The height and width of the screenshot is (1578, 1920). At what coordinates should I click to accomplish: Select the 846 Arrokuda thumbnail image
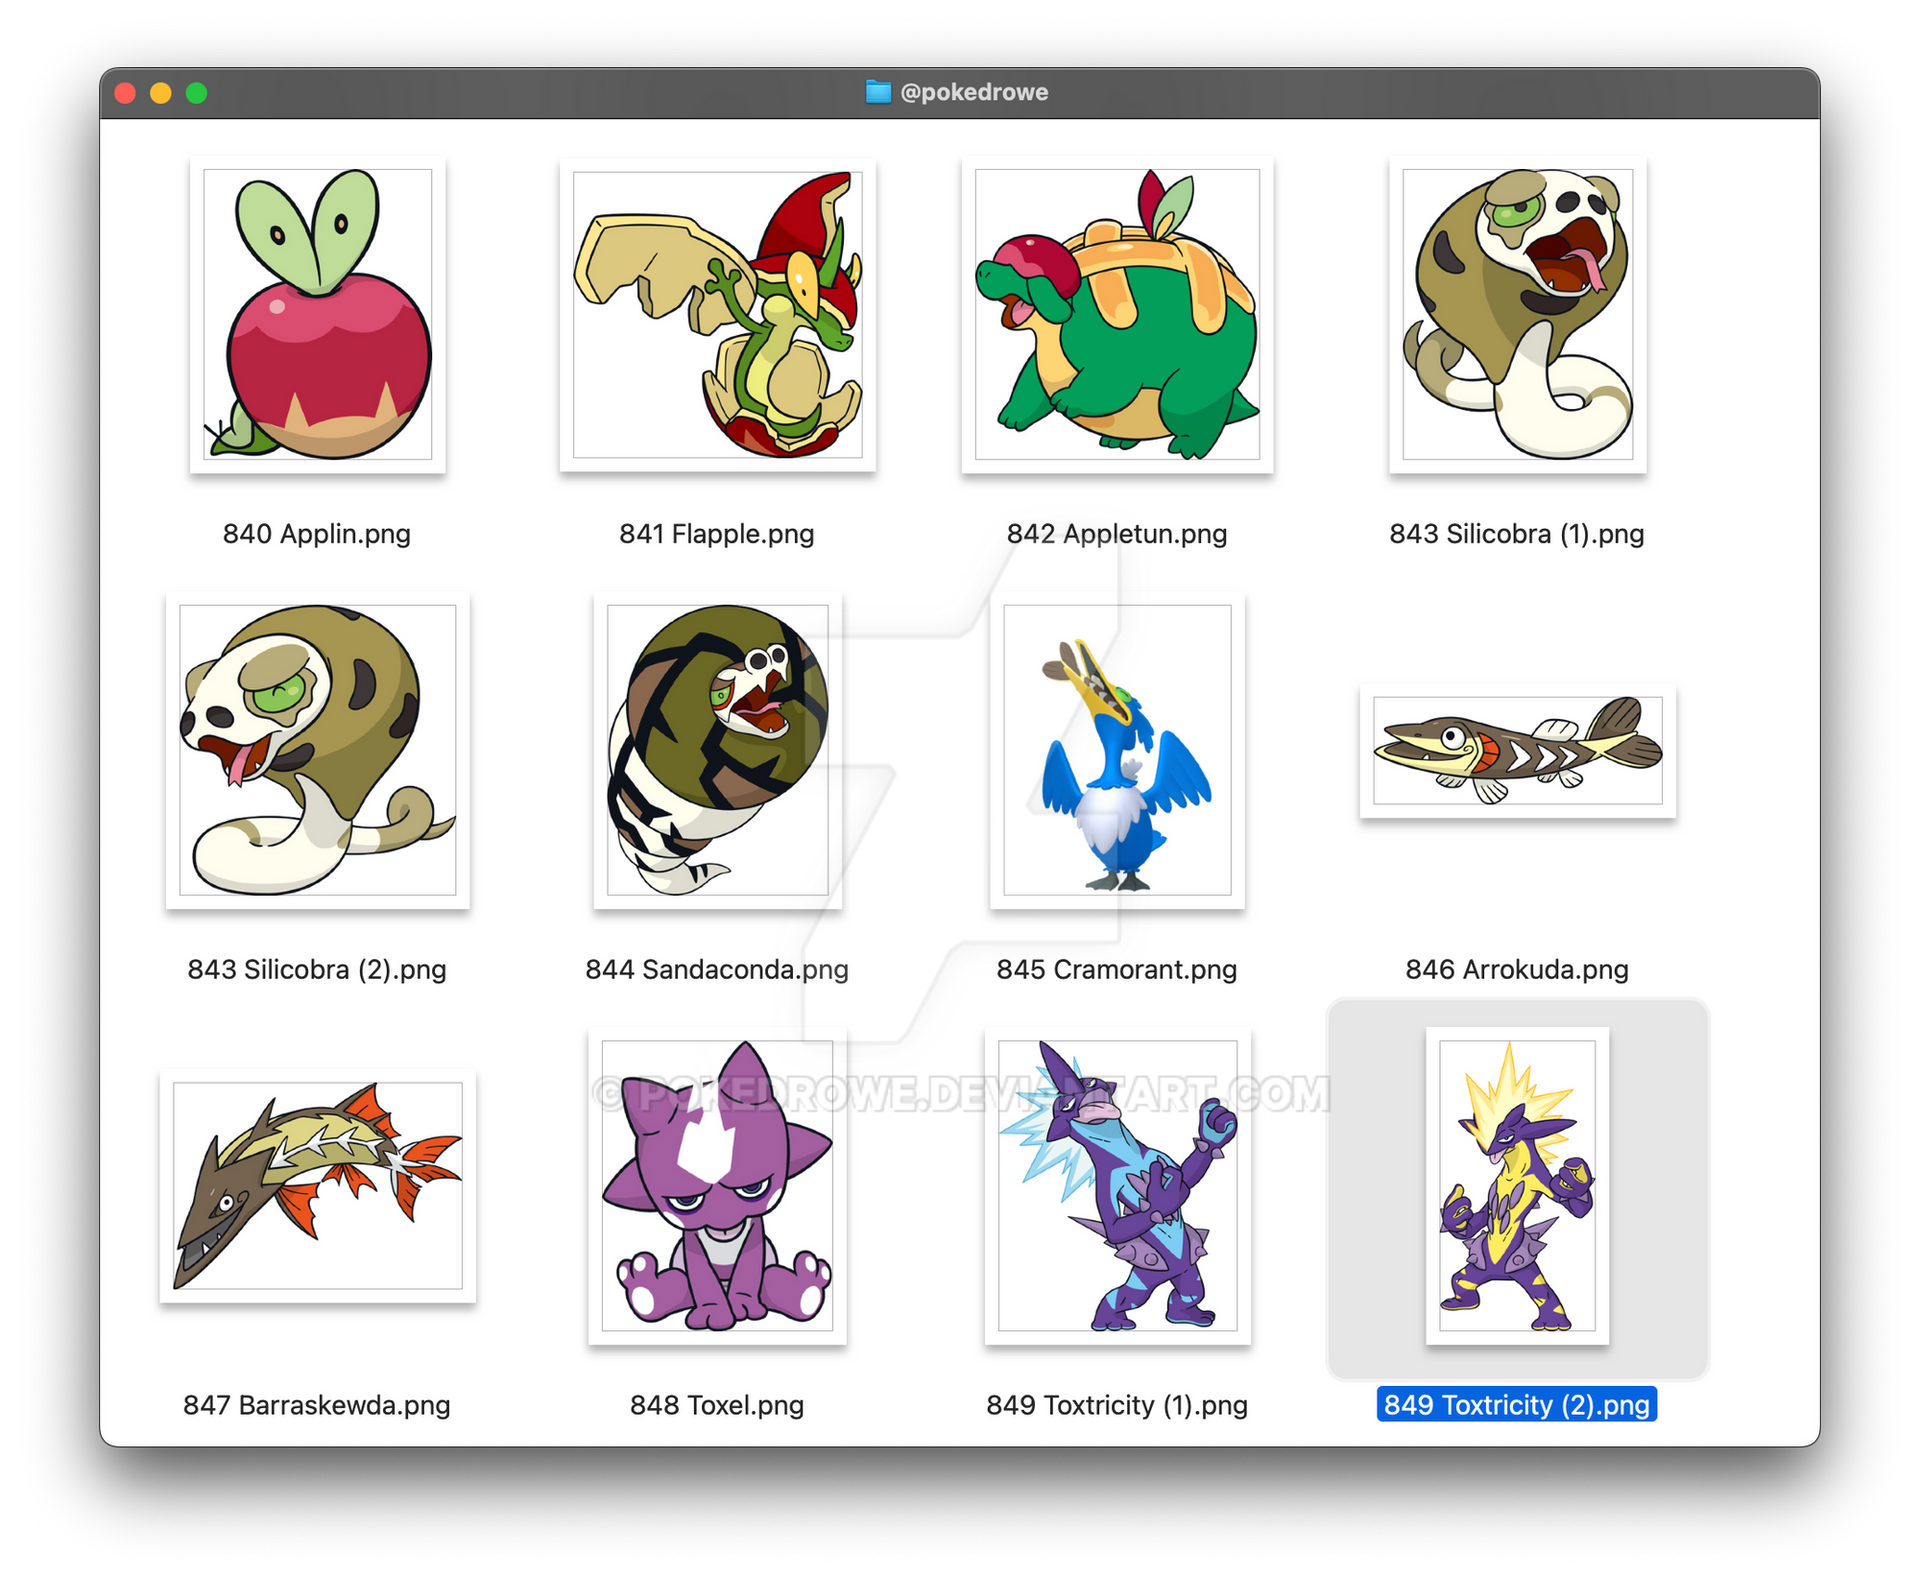(x=1517, y=750)
